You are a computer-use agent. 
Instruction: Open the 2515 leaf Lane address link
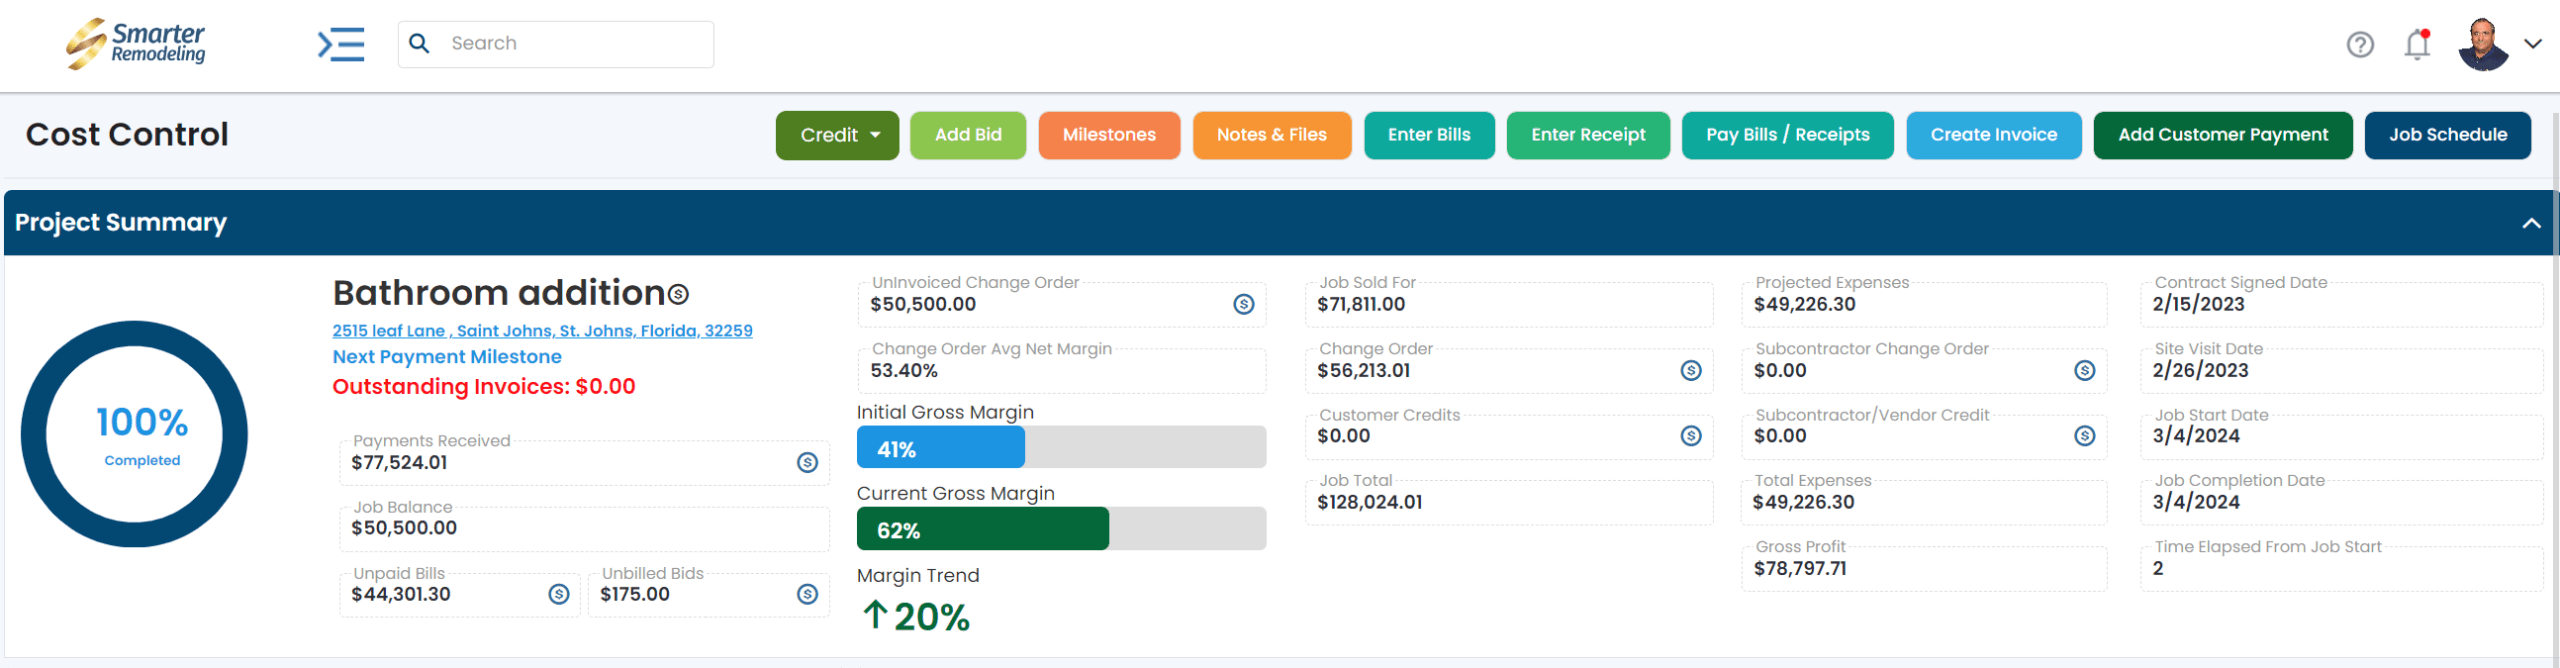pyautogui.click(x=542, y=331)
